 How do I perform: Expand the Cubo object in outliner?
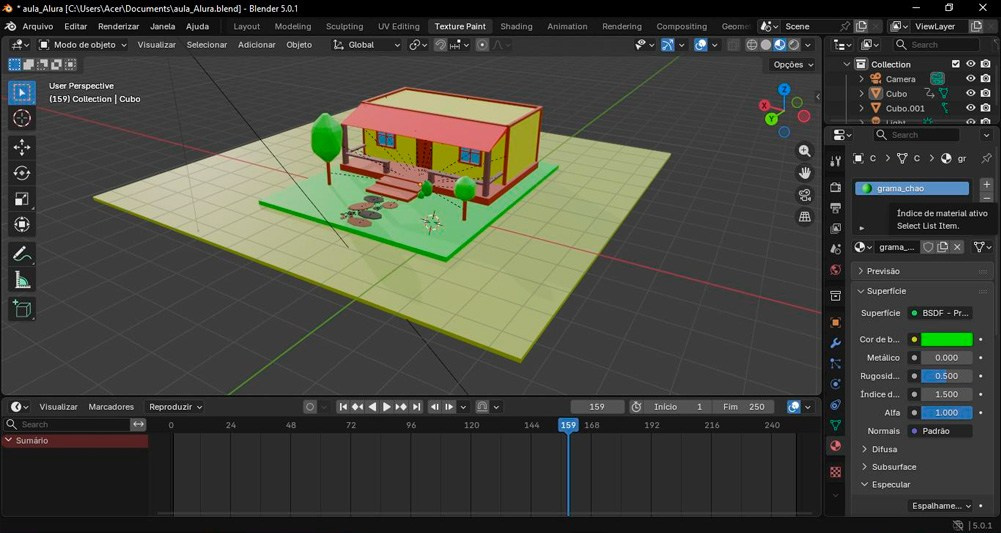click(861, 94)
